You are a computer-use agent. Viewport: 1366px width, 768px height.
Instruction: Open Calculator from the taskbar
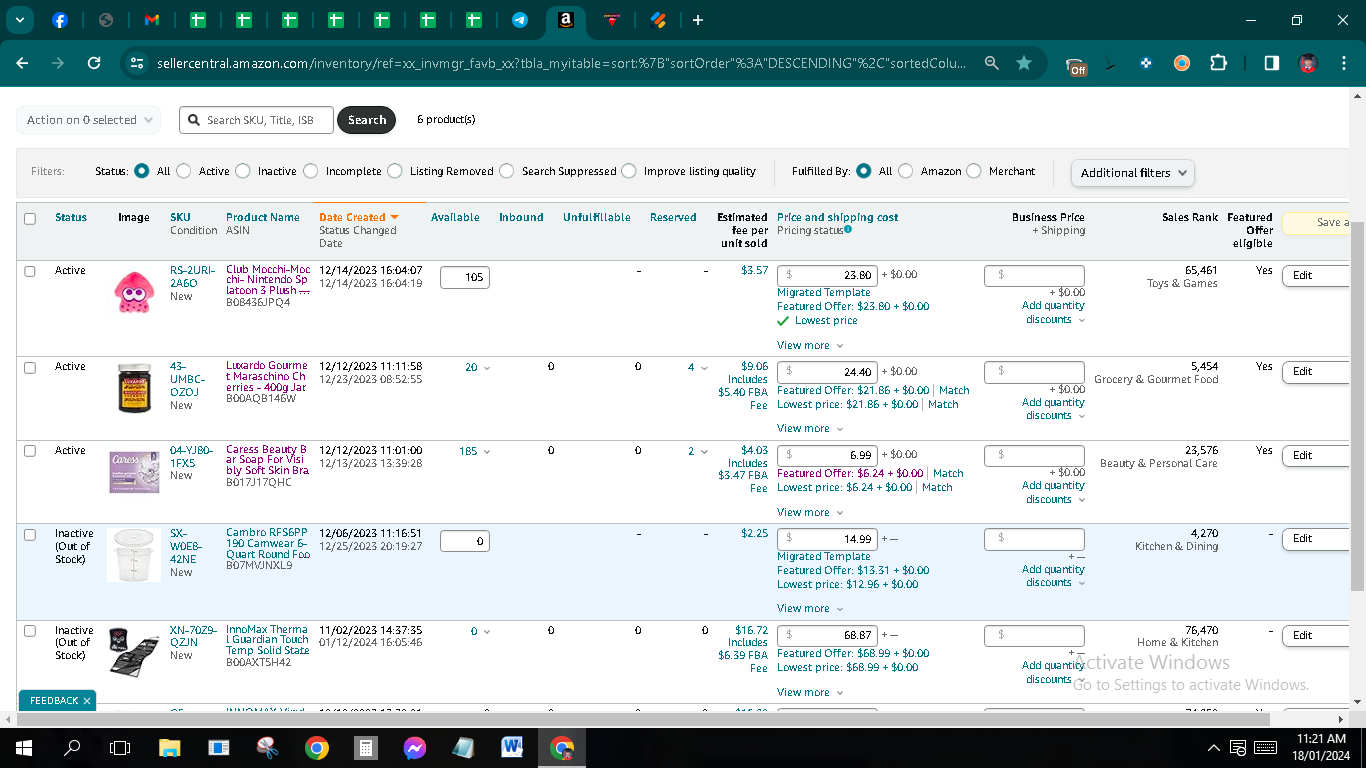366,747
